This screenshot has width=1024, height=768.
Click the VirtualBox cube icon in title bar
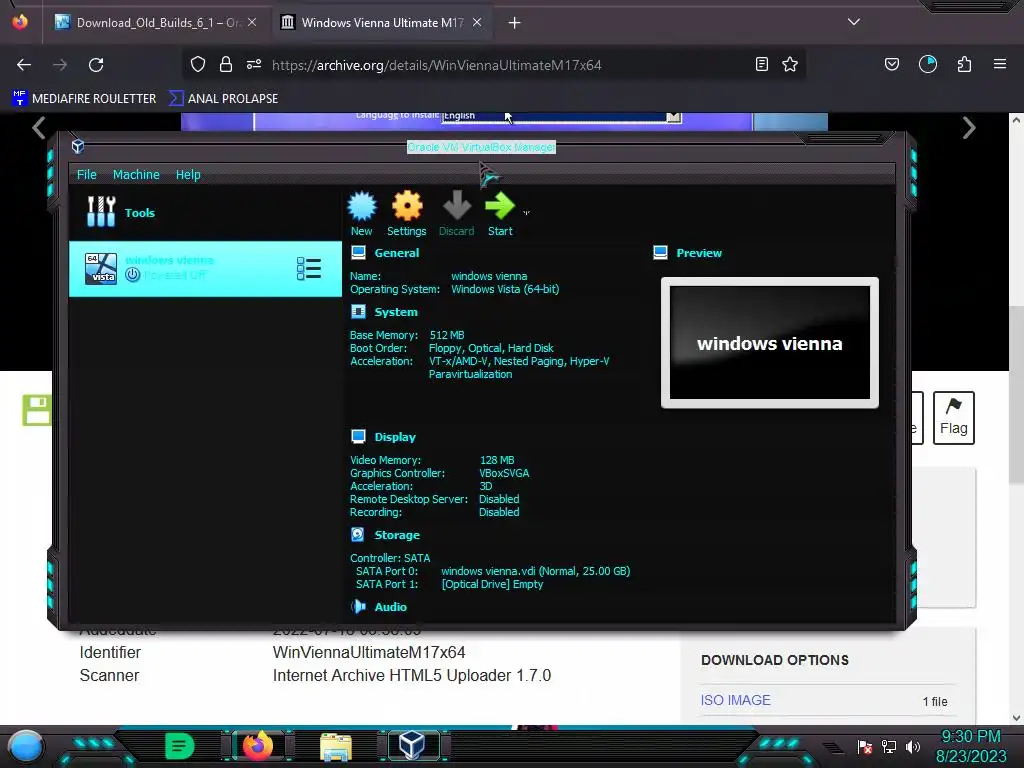[78, 146]
